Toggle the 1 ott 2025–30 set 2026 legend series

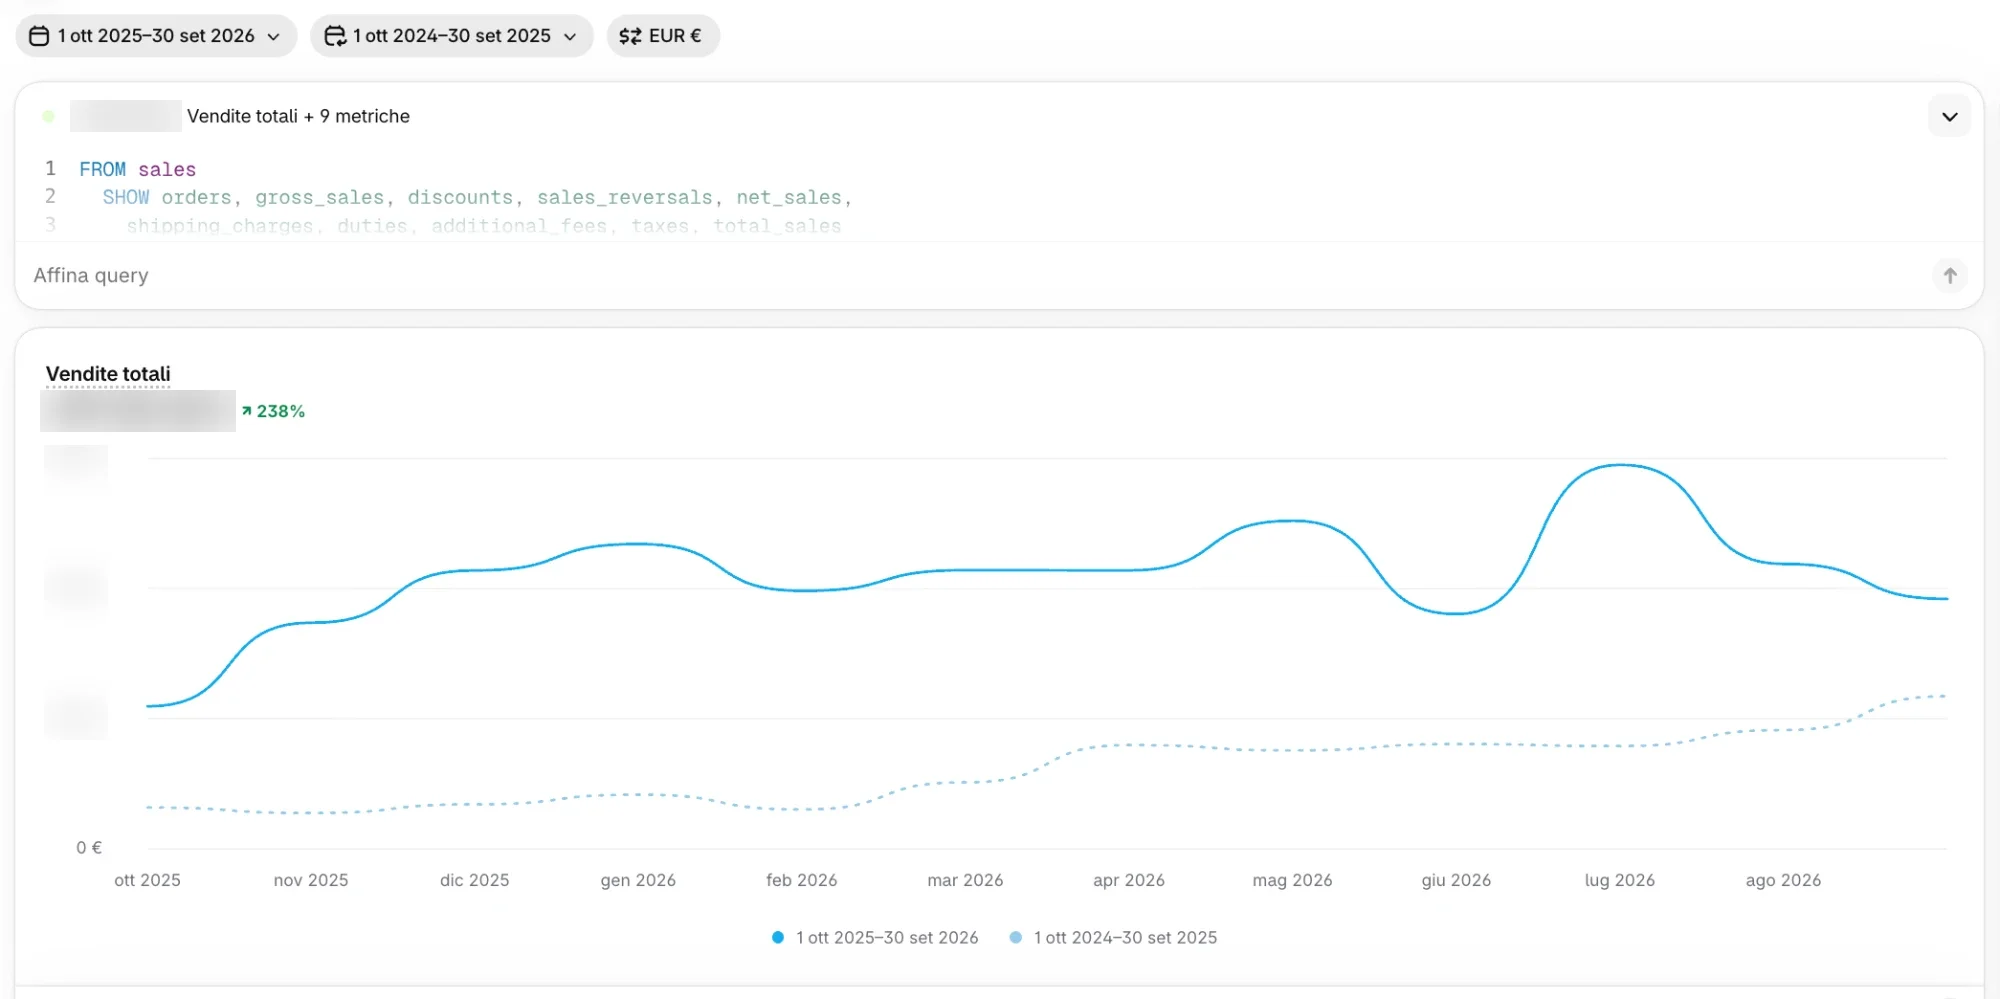(875, 937)
